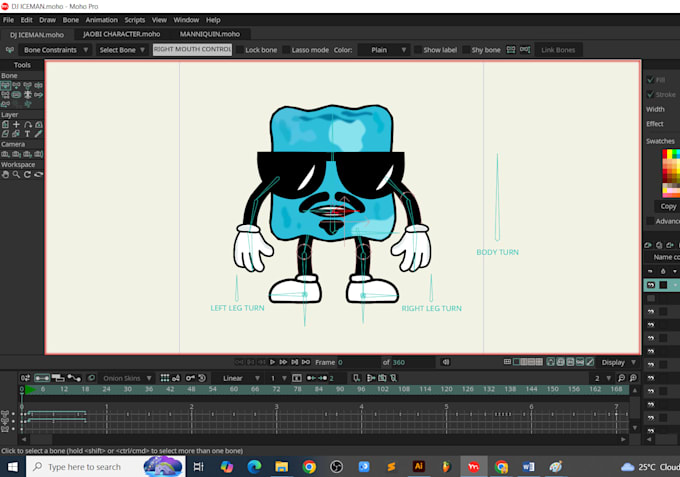Viewport: 680px width, 477px height.
Task: Open the Animation menu
Action: click(x=101, y=20)
